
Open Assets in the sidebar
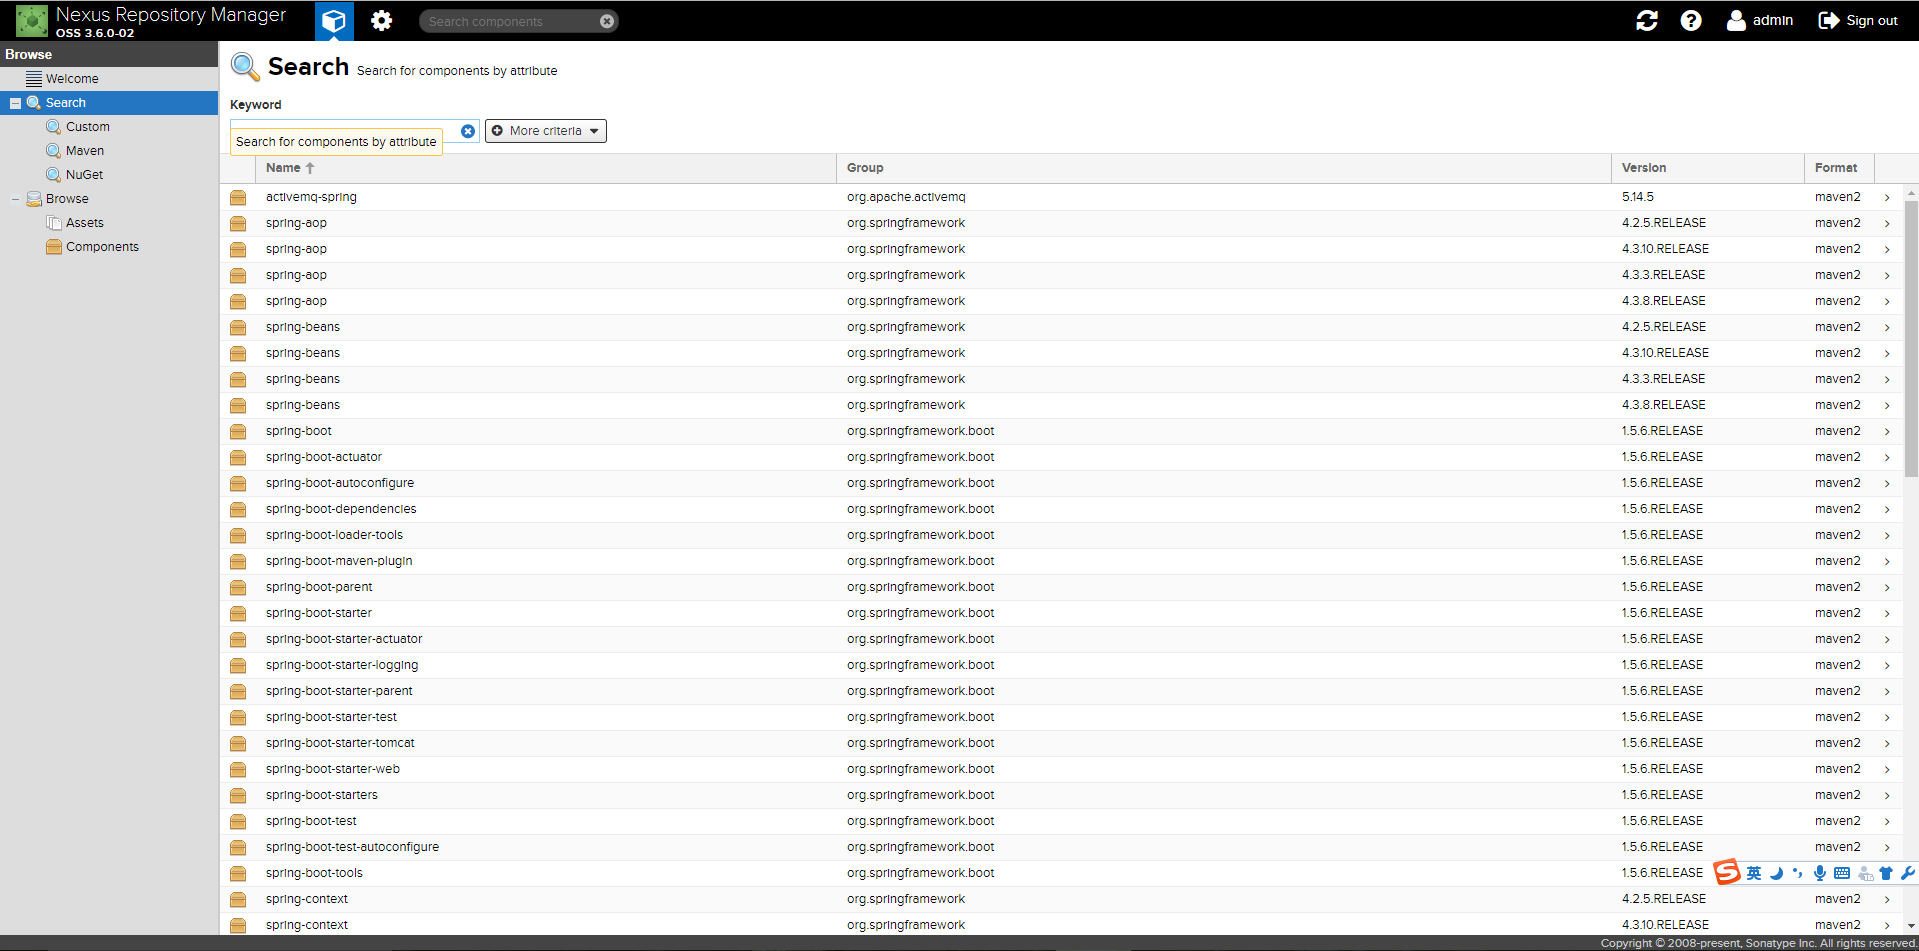(x=85, y=223)
